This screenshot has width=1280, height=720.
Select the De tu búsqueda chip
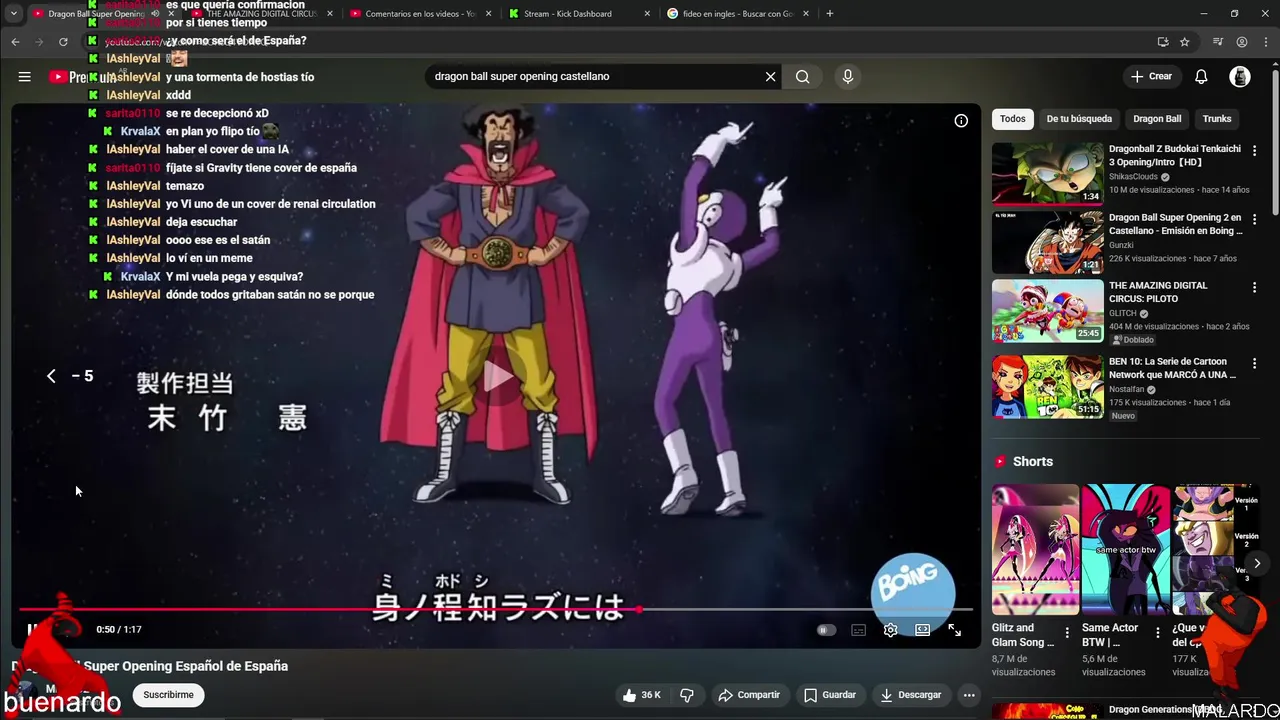tap(1079, 119)
